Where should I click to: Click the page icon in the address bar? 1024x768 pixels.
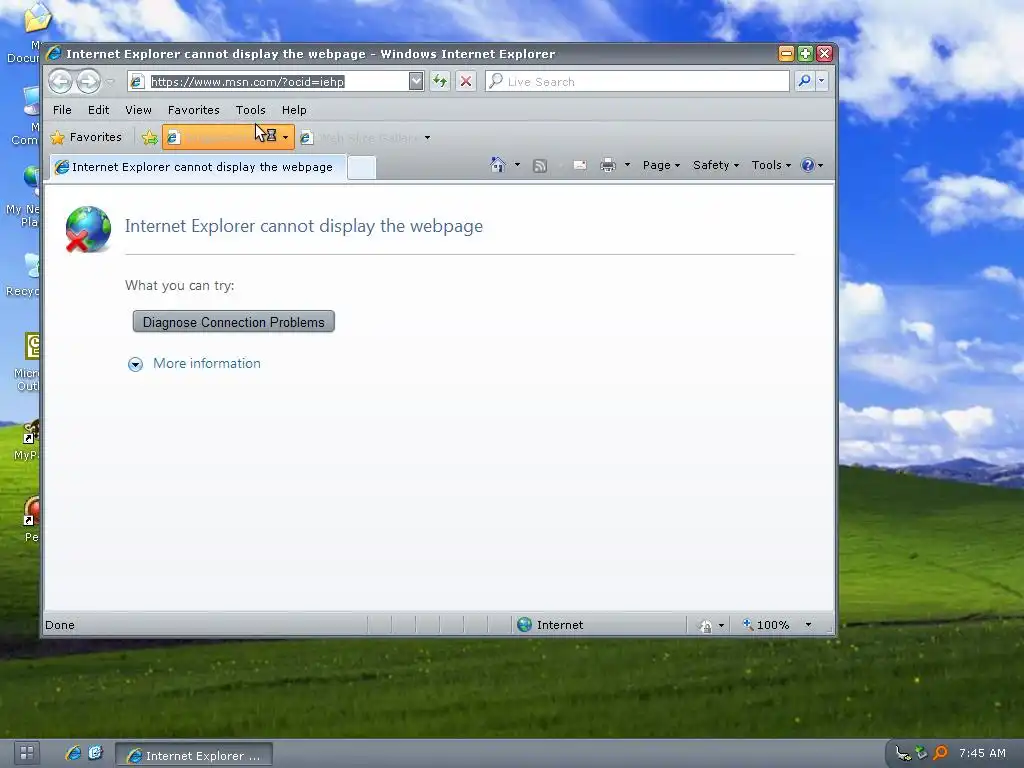pyautogui.click(x=137, y=82)
